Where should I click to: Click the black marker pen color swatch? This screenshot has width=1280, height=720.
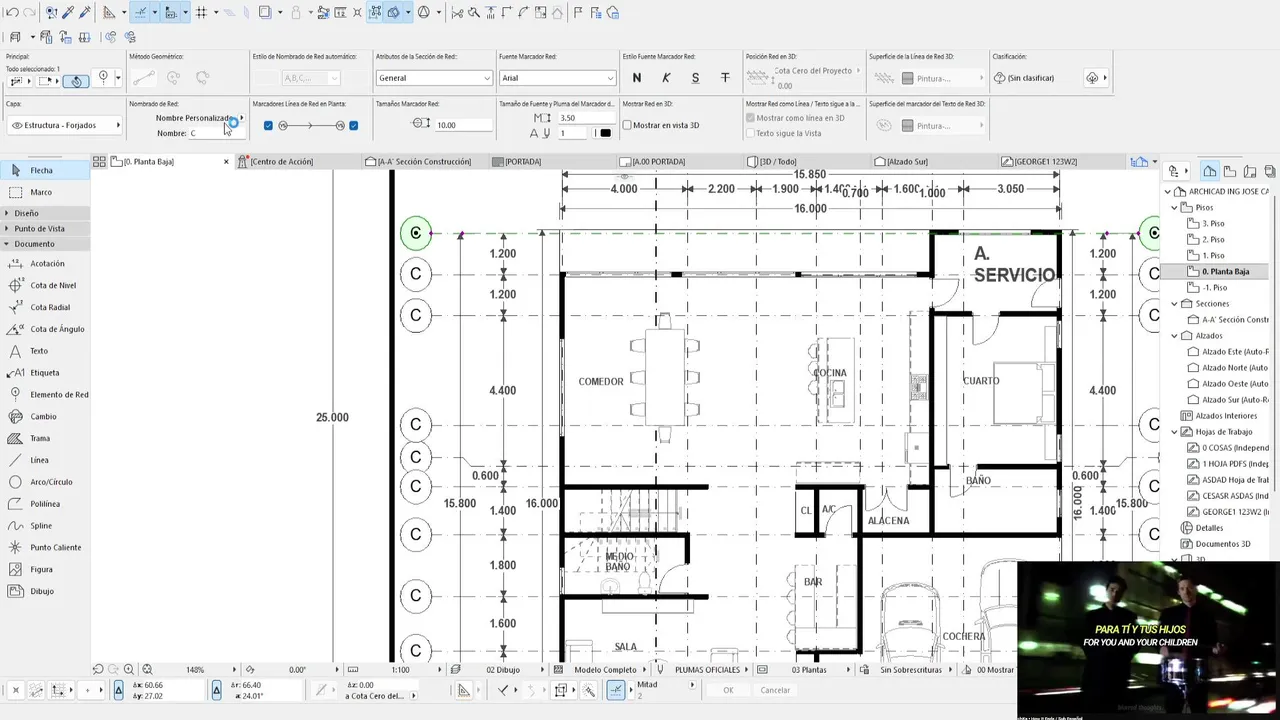coord(605,133)
